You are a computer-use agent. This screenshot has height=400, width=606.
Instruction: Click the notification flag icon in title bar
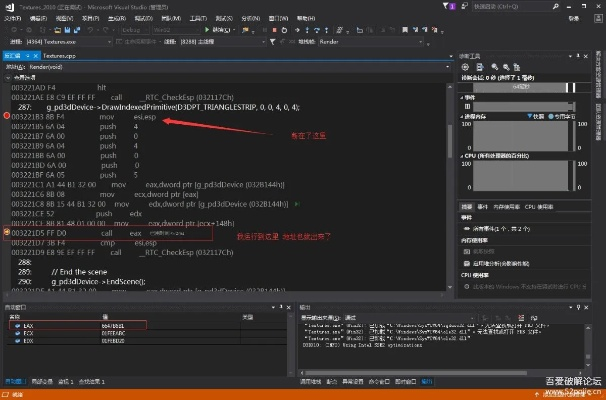(448, 5)
